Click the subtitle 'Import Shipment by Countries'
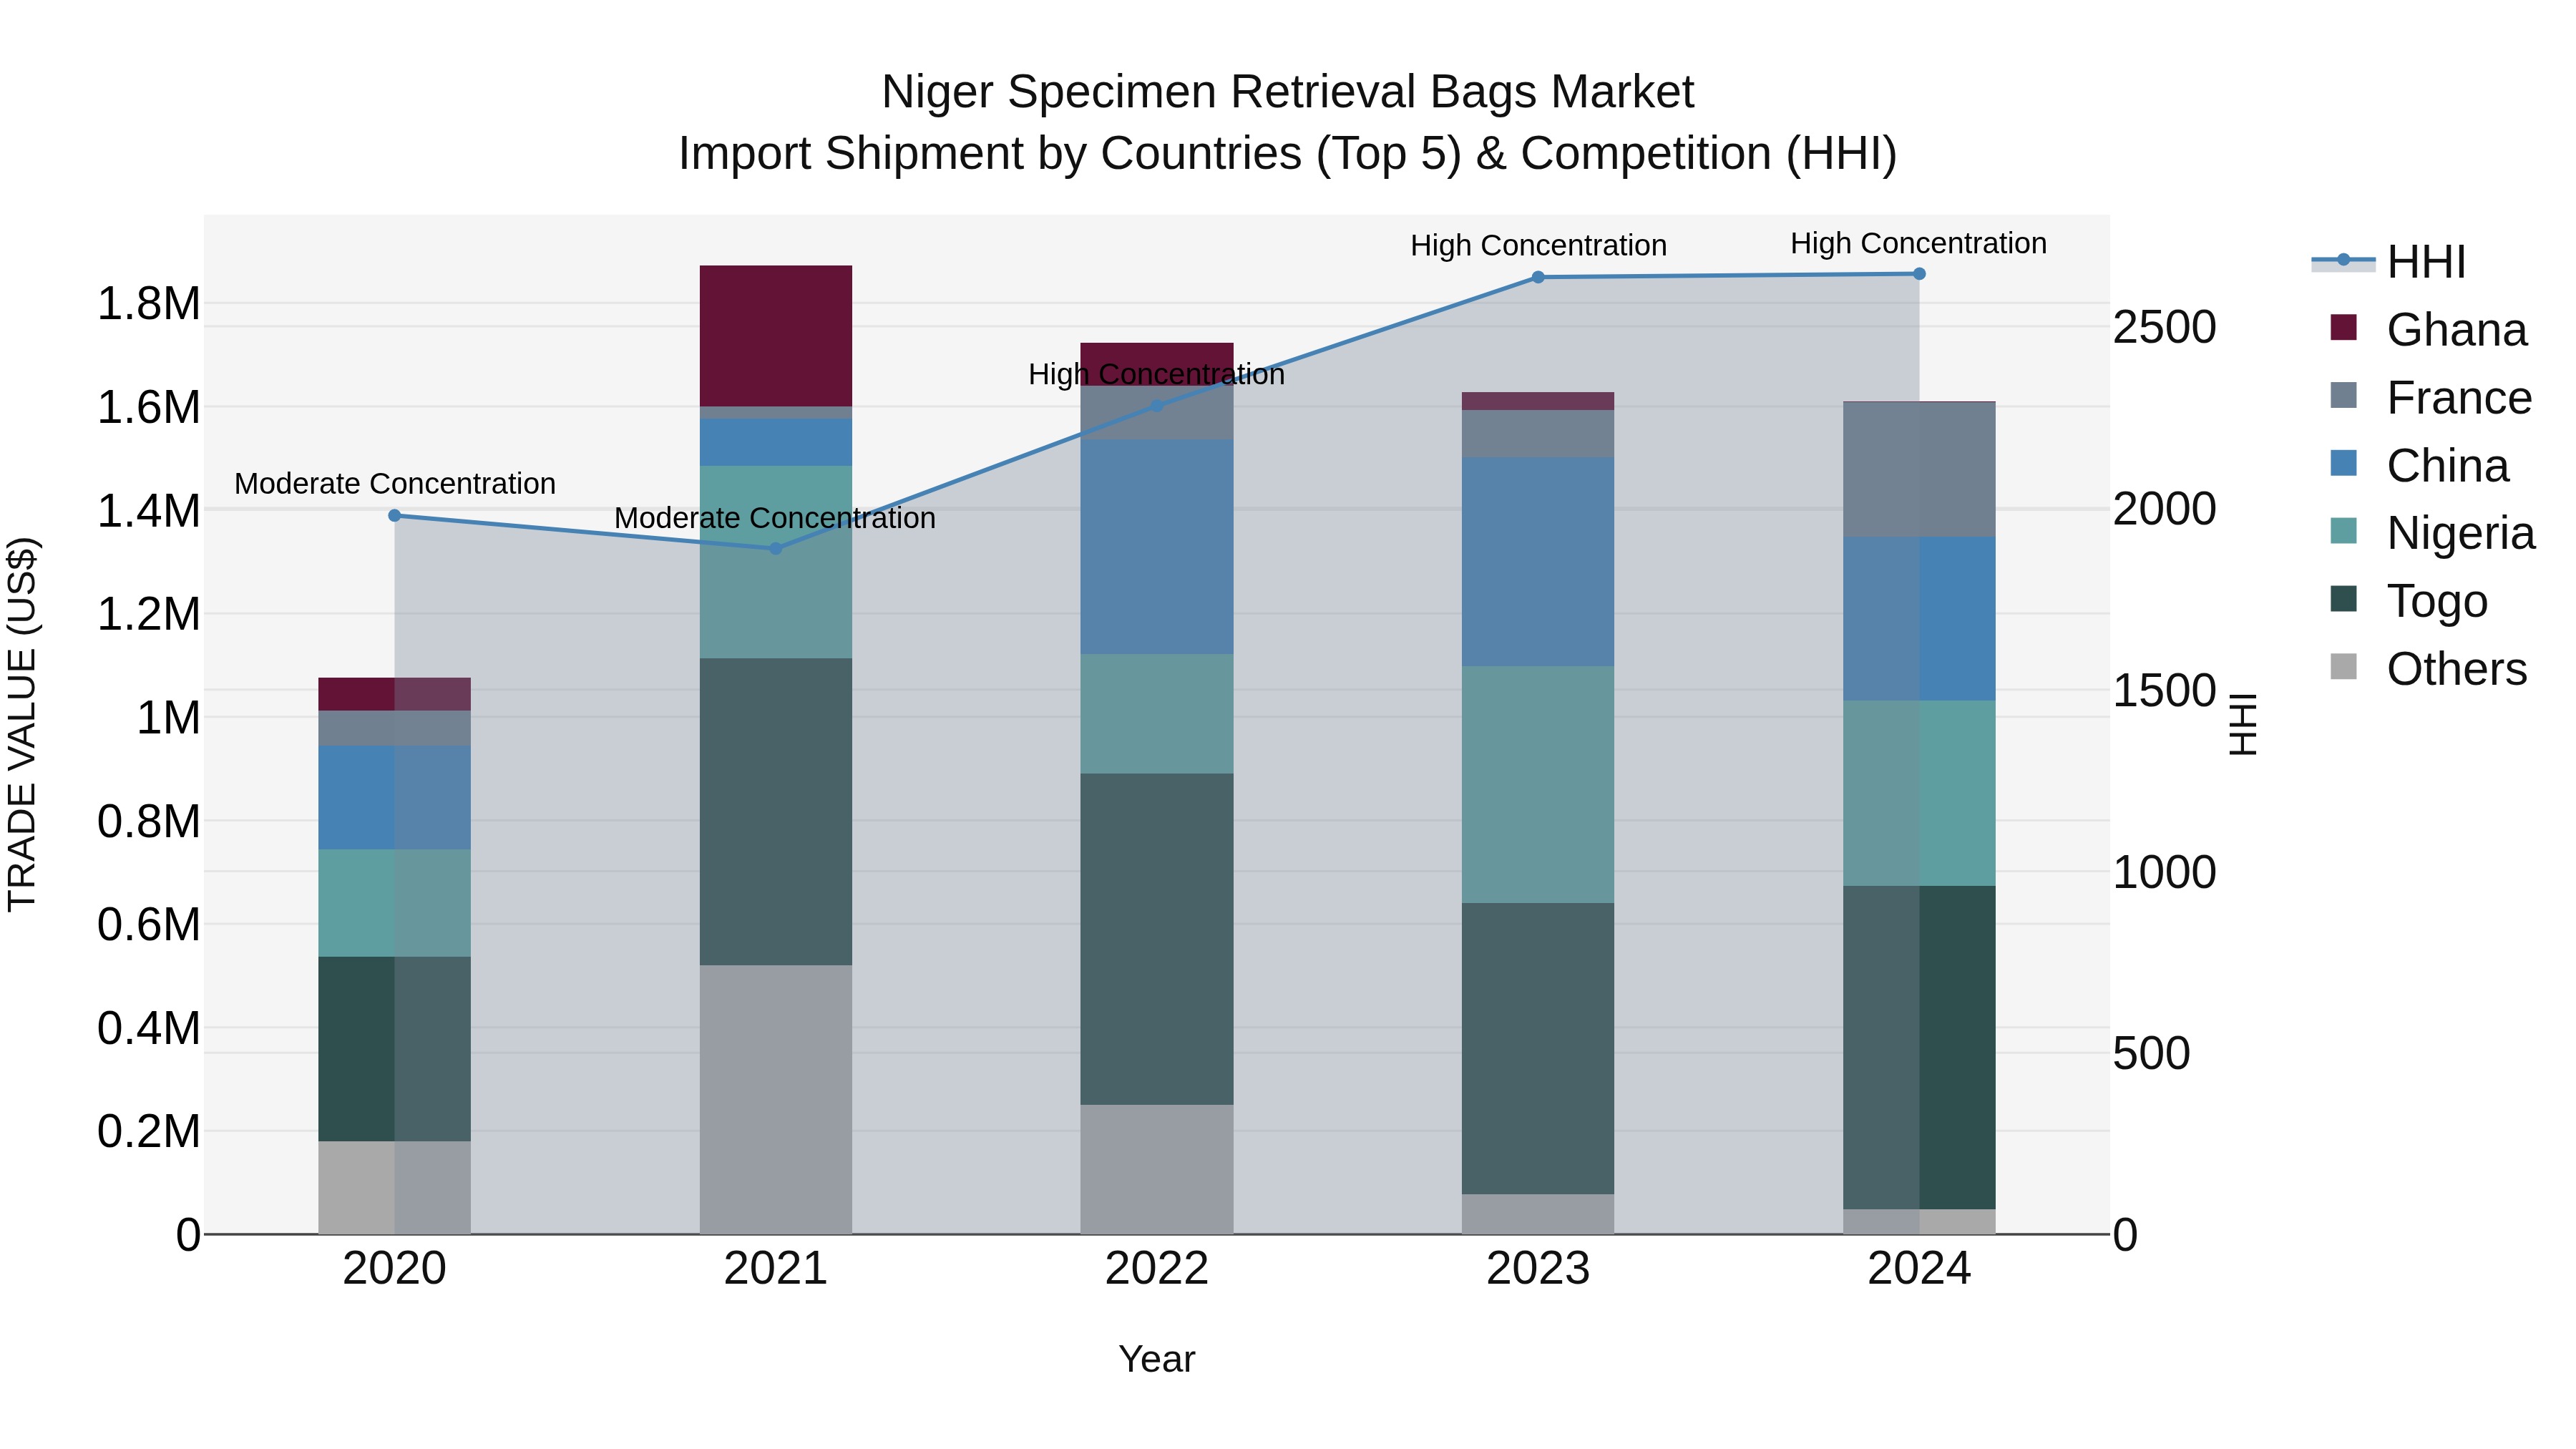2576x1449 pixels. click(989, 154)
